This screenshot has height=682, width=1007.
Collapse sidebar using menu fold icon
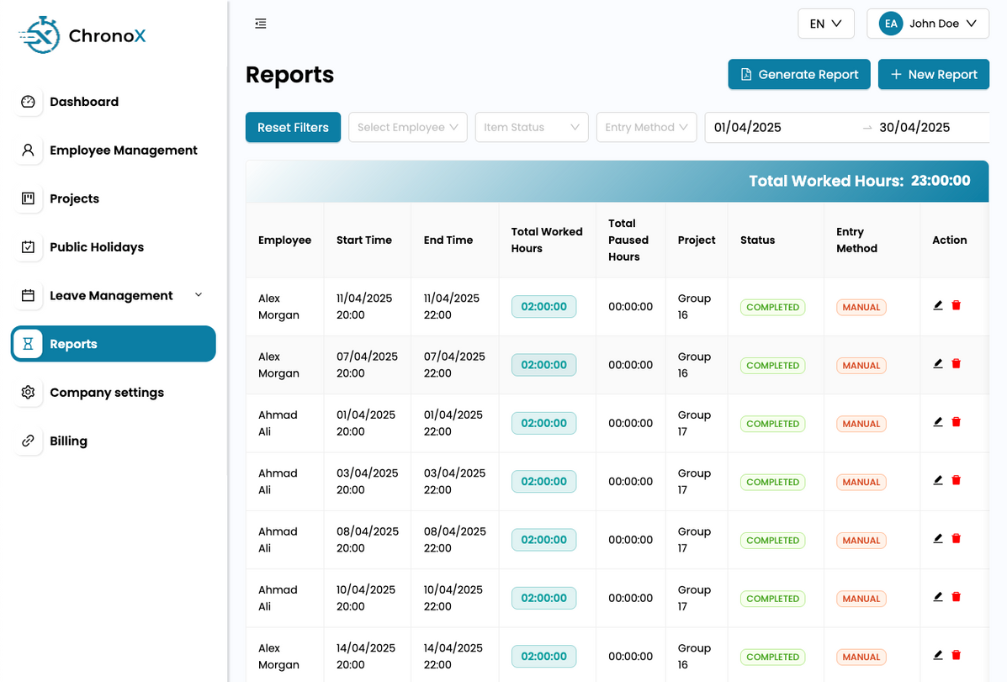click(260, 24)
